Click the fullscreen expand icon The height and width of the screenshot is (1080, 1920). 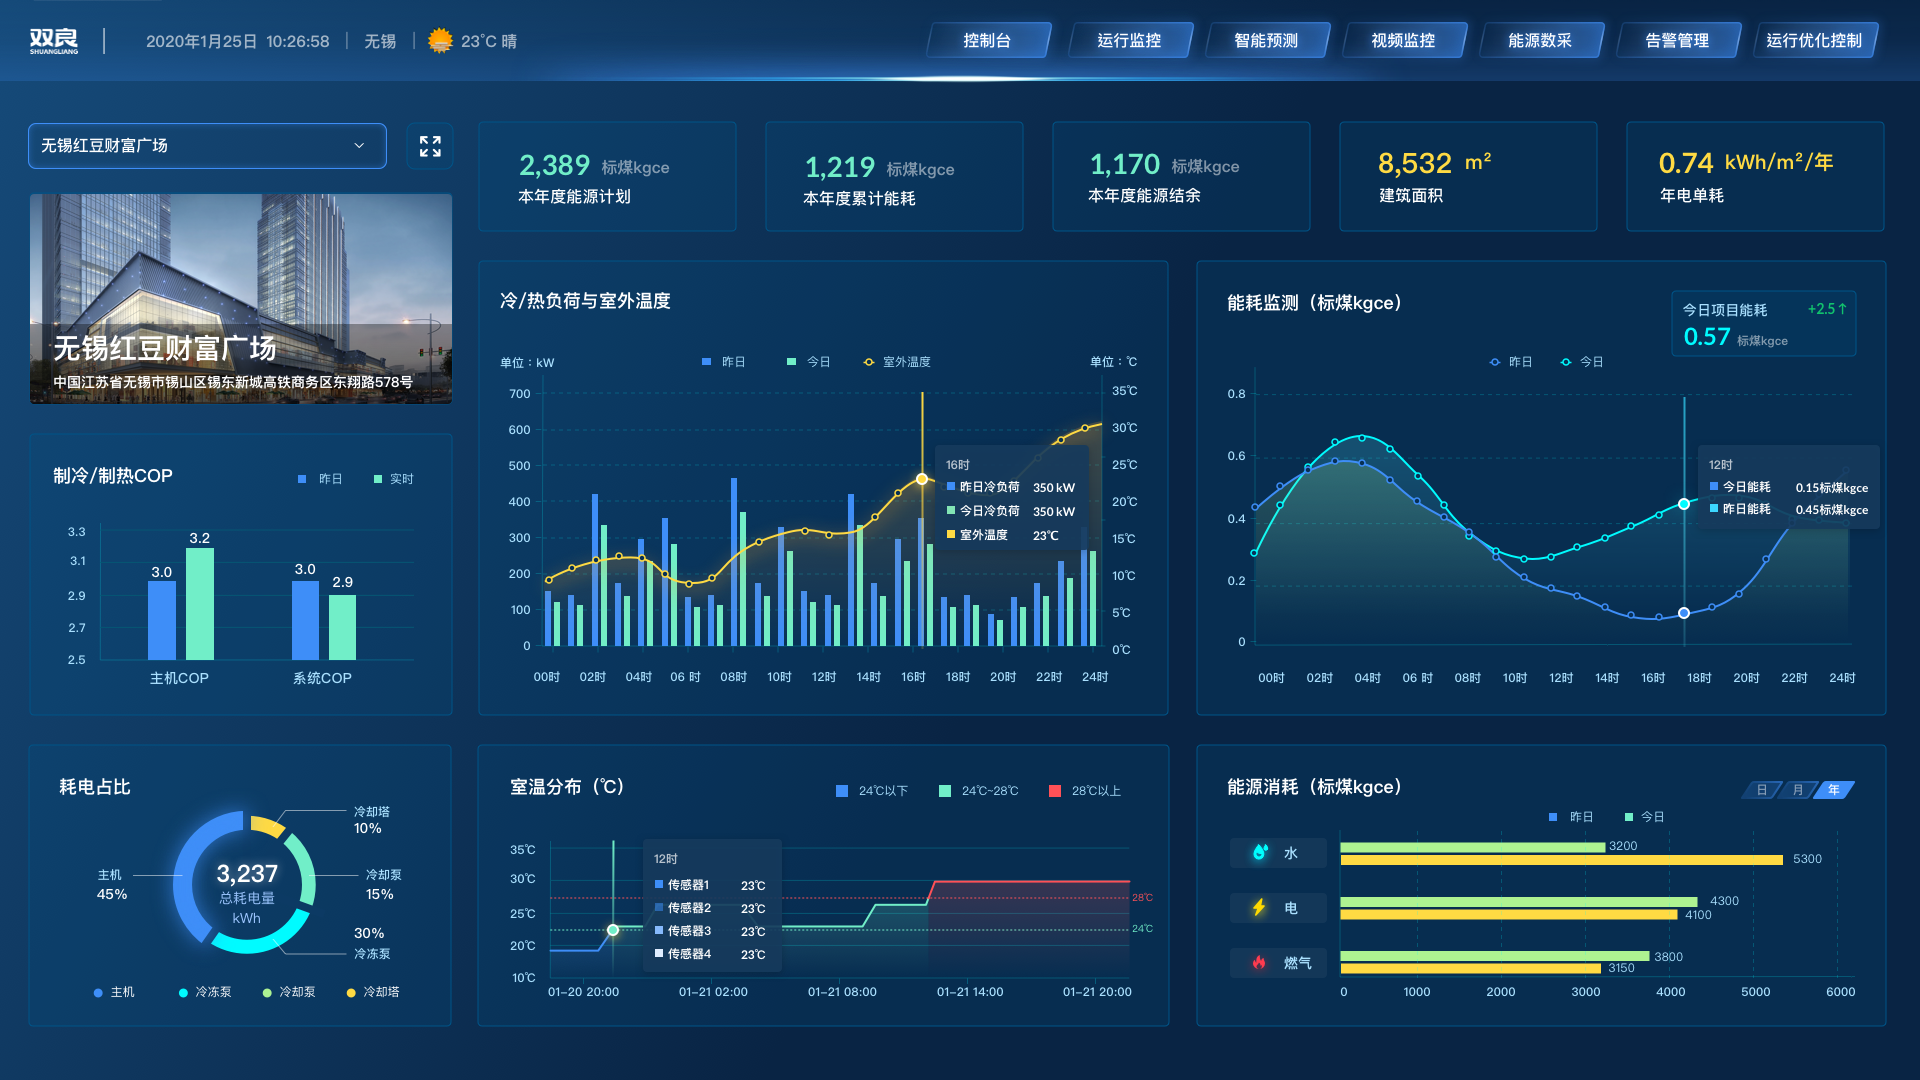tap(430, 146)
